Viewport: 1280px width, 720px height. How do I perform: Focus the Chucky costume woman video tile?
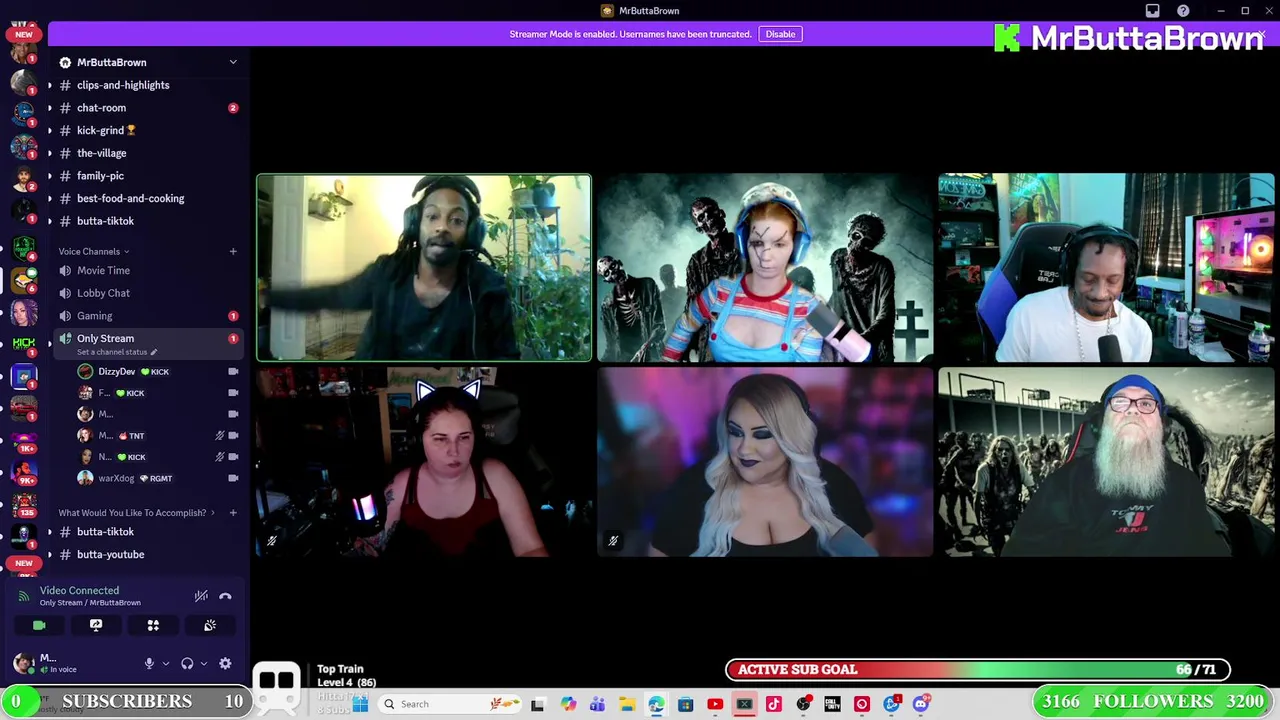(x=765, y=267)
